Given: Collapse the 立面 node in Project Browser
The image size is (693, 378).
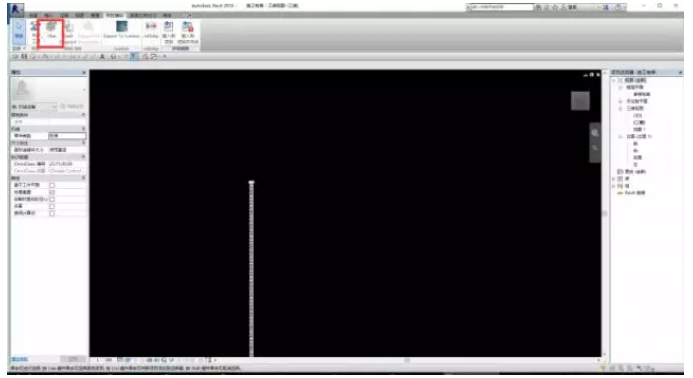Looking at the screenshot, I should pos(620,137).
